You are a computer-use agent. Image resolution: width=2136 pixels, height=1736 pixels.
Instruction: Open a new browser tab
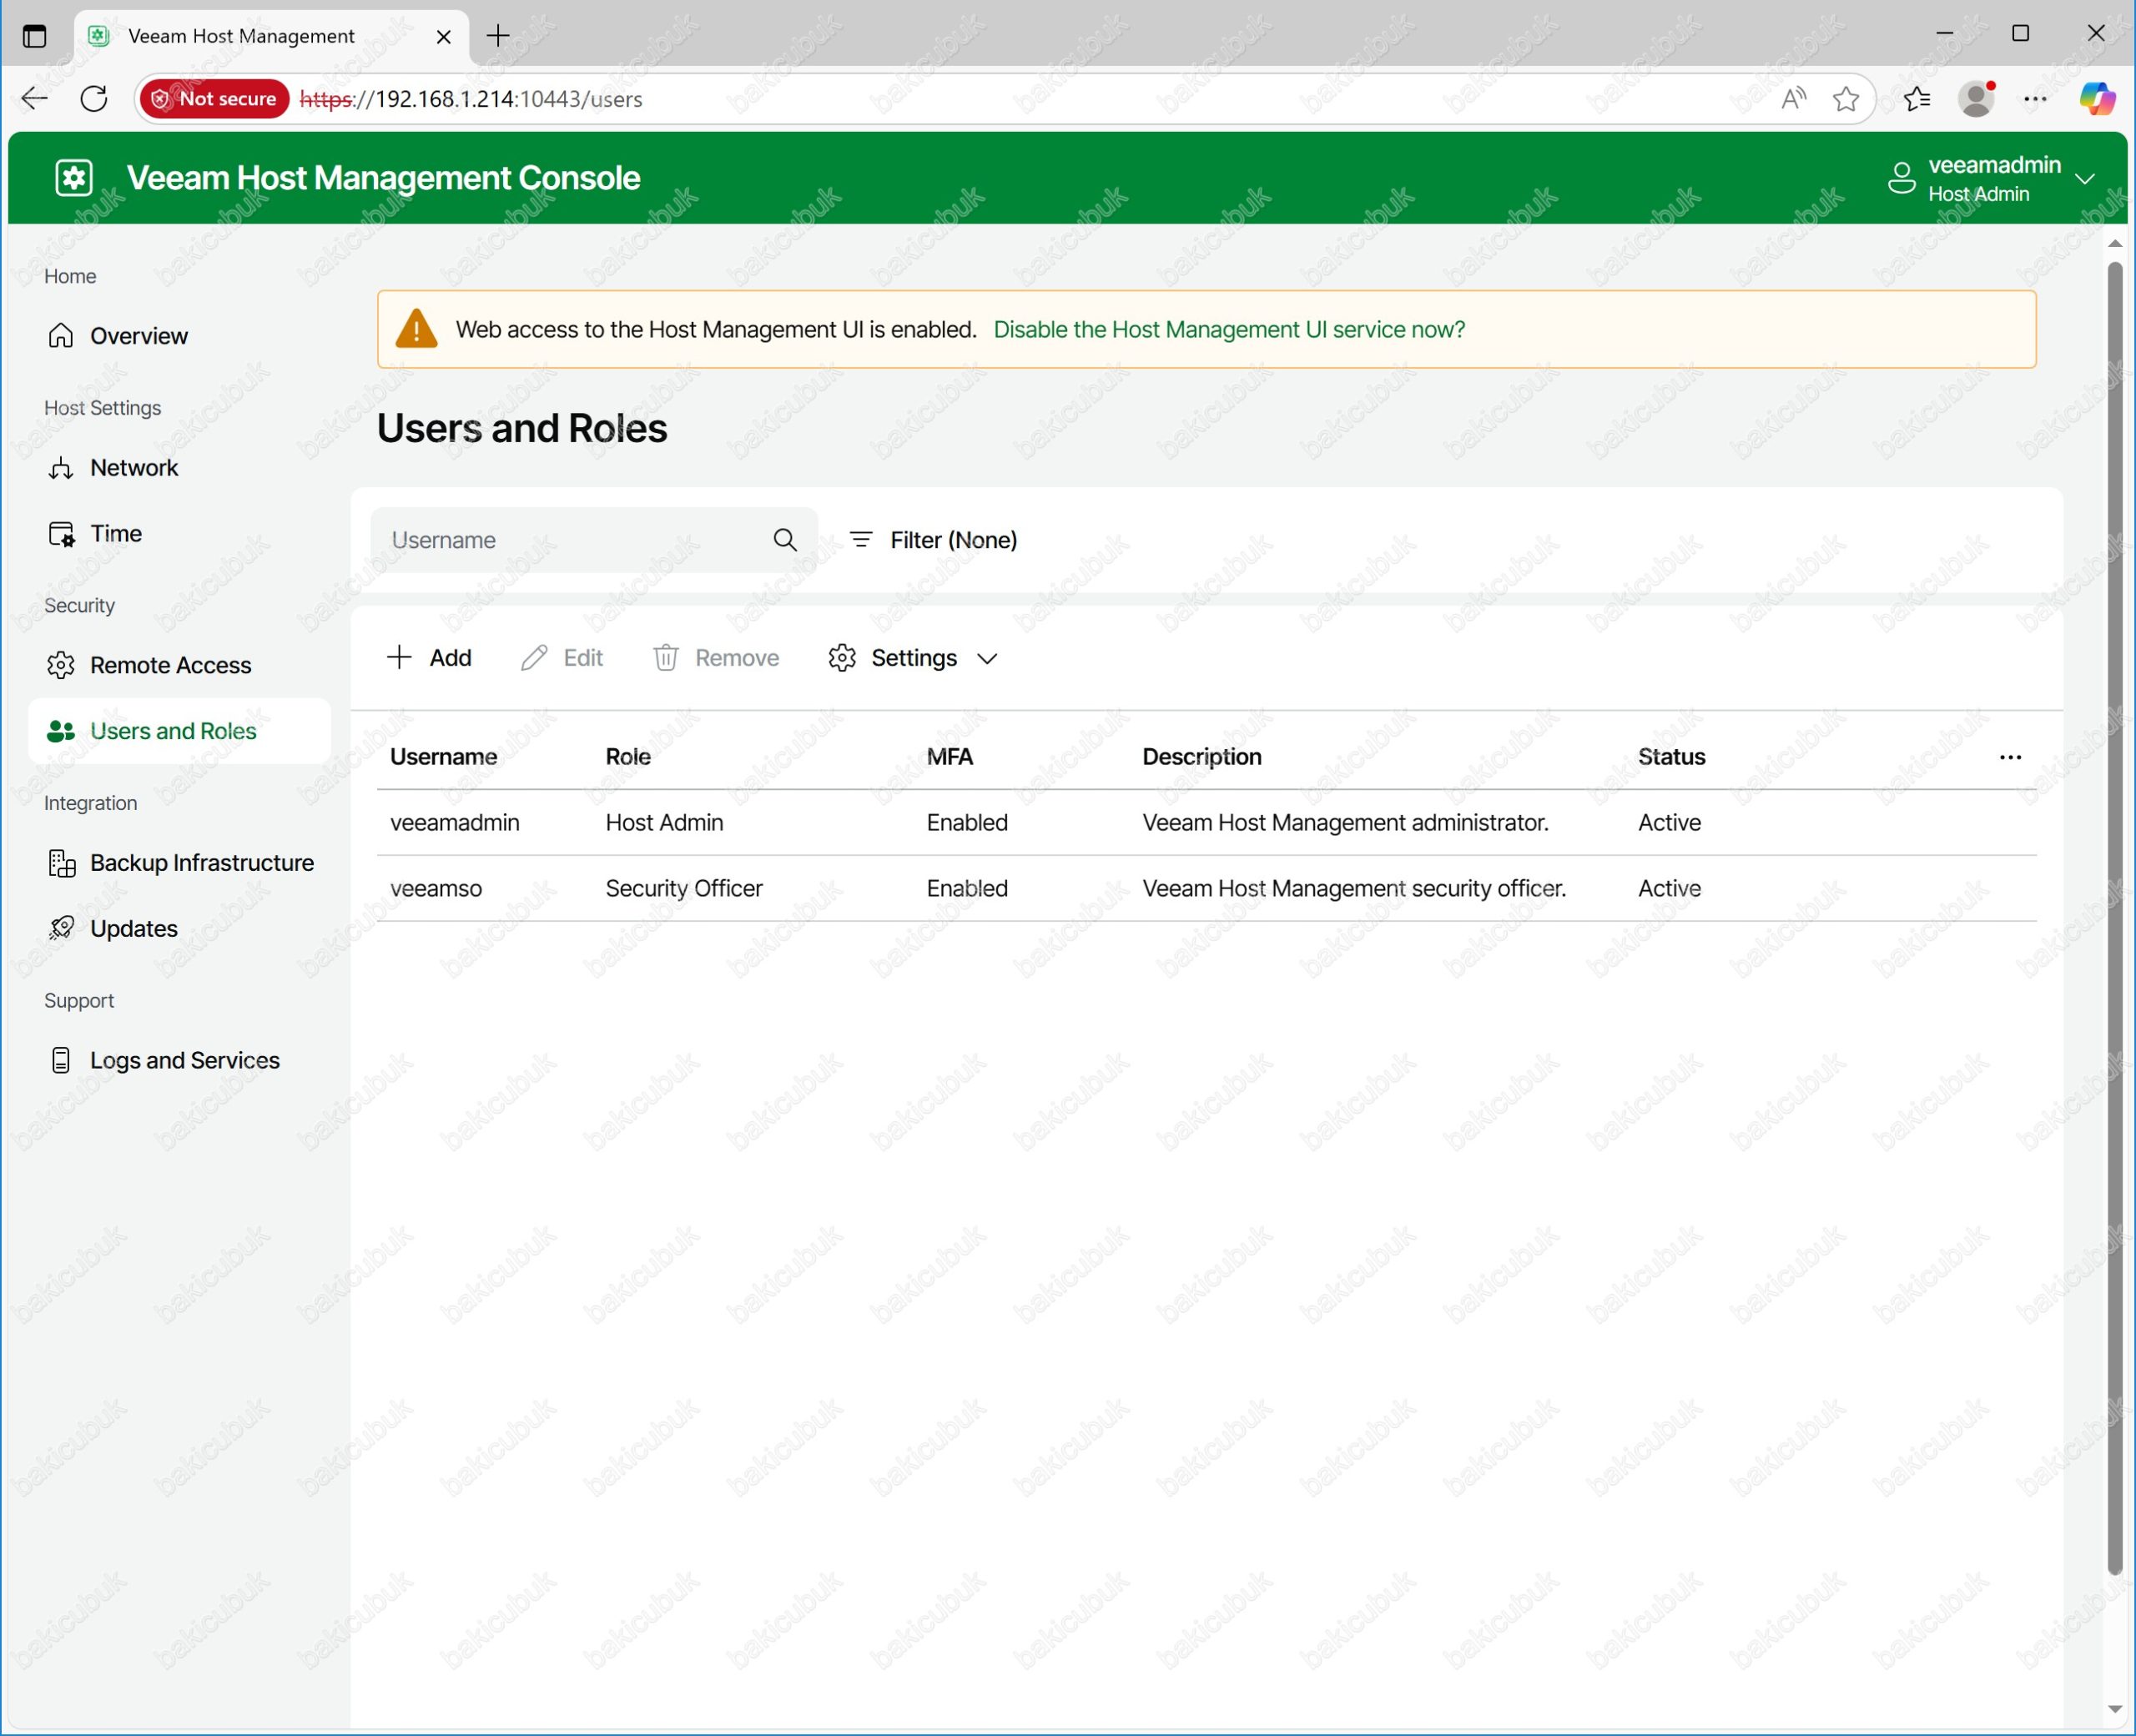click(x=498, y=36)
